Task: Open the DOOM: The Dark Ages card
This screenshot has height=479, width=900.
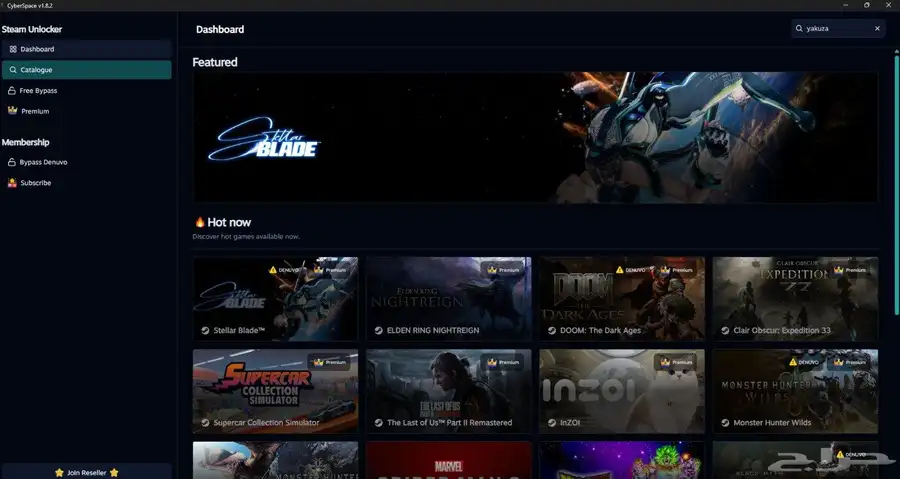Action: click(622, 299)
